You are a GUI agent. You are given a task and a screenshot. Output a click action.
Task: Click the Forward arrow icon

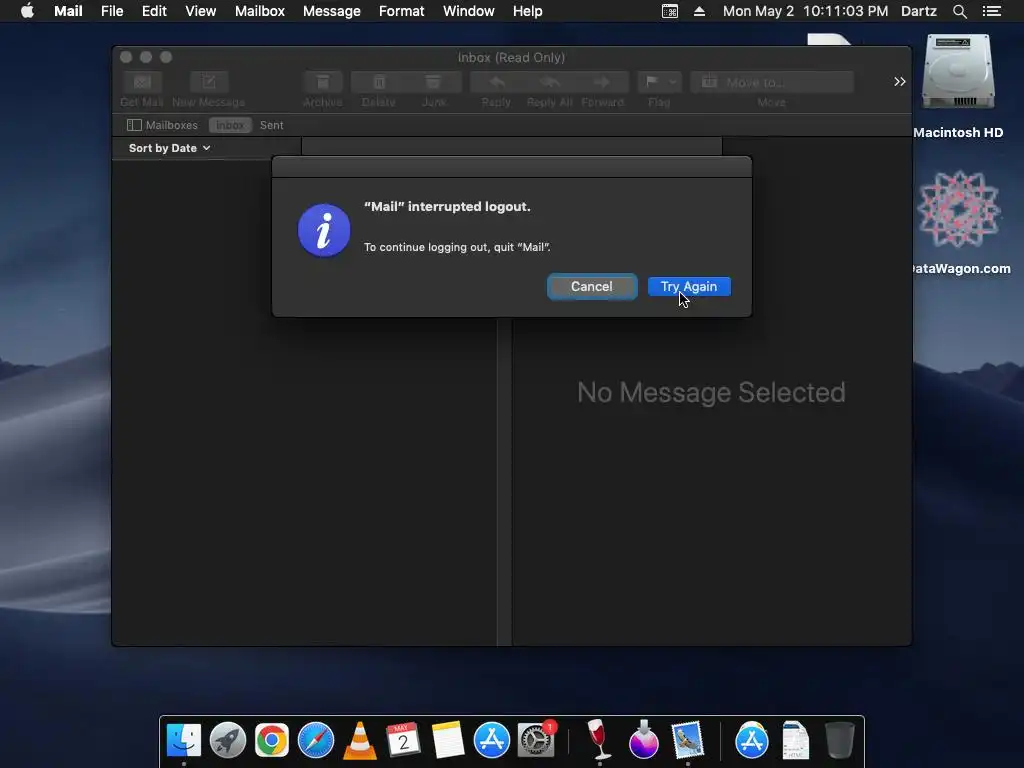[602, 82]
